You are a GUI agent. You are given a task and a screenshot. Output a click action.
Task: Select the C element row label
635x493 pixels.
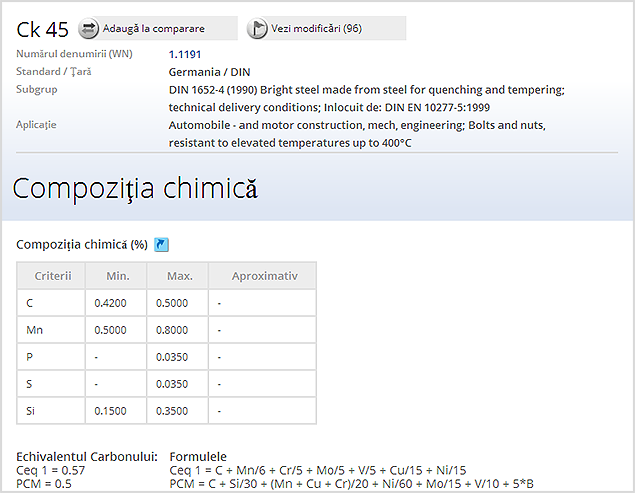pyautogui.click(x=30, y=303)
